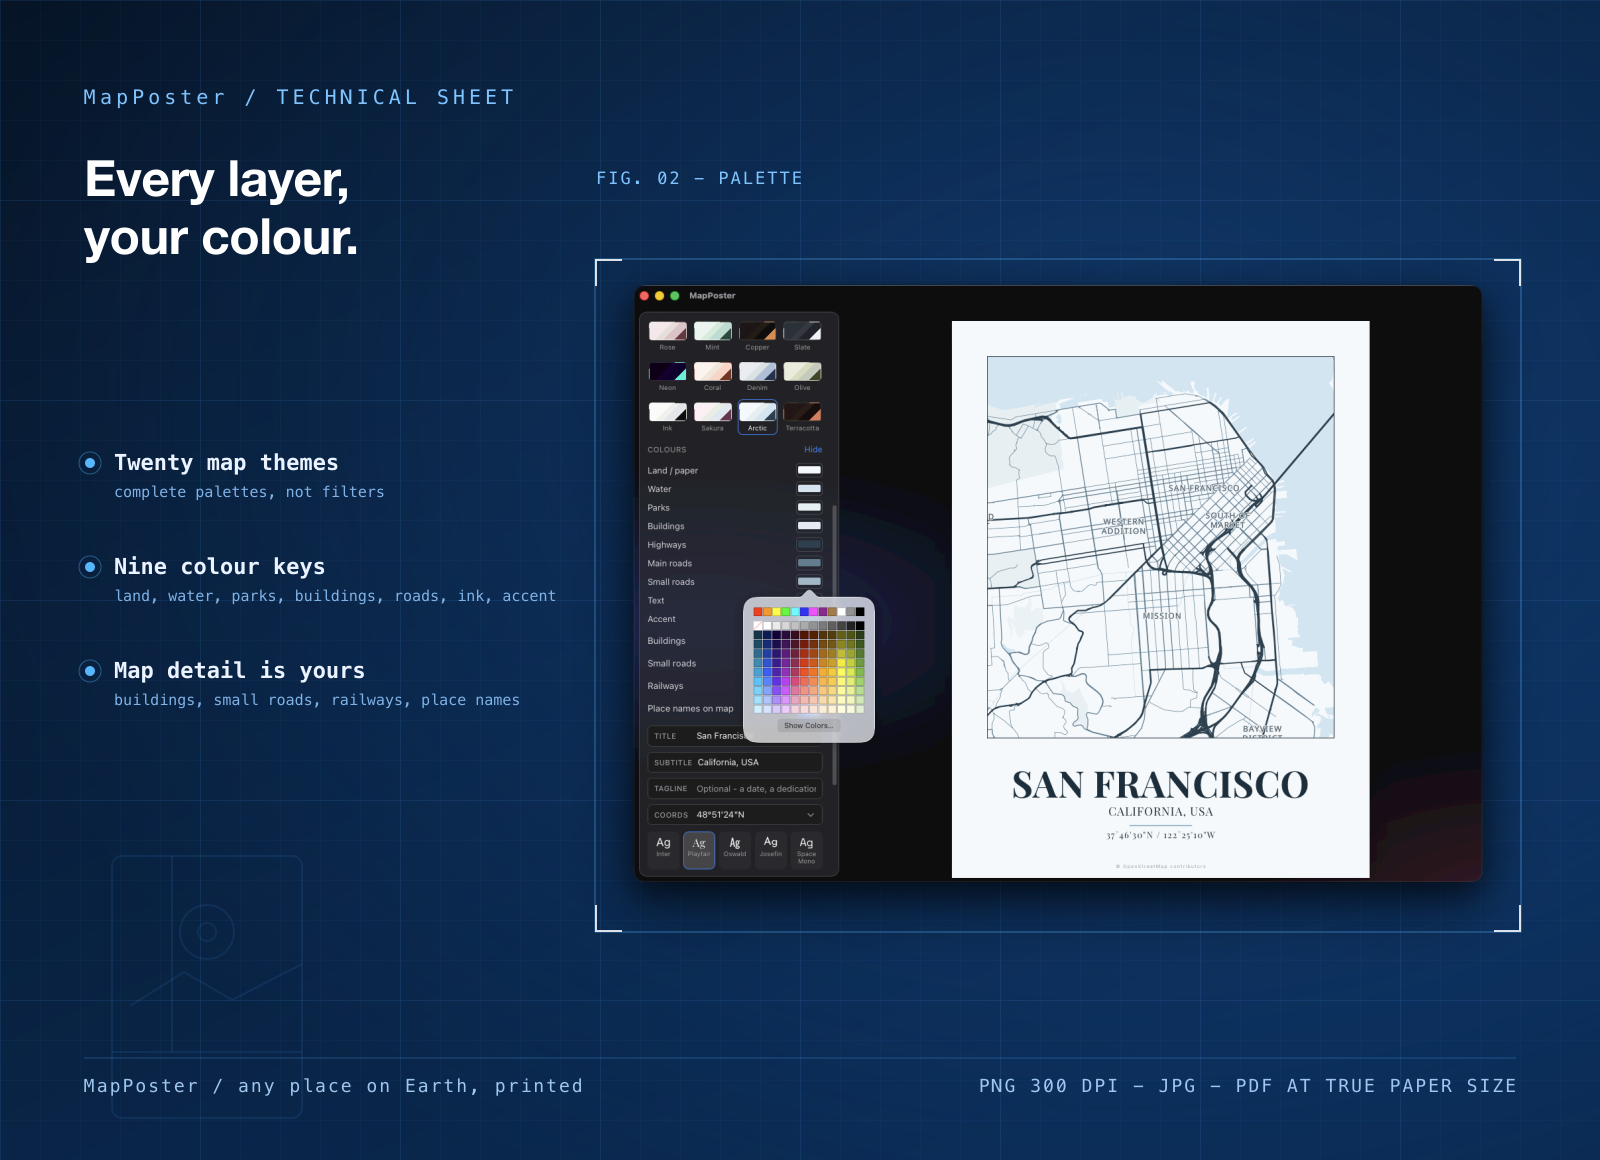
Task: Select the Mint theme thumbnail
Action: 712,331
